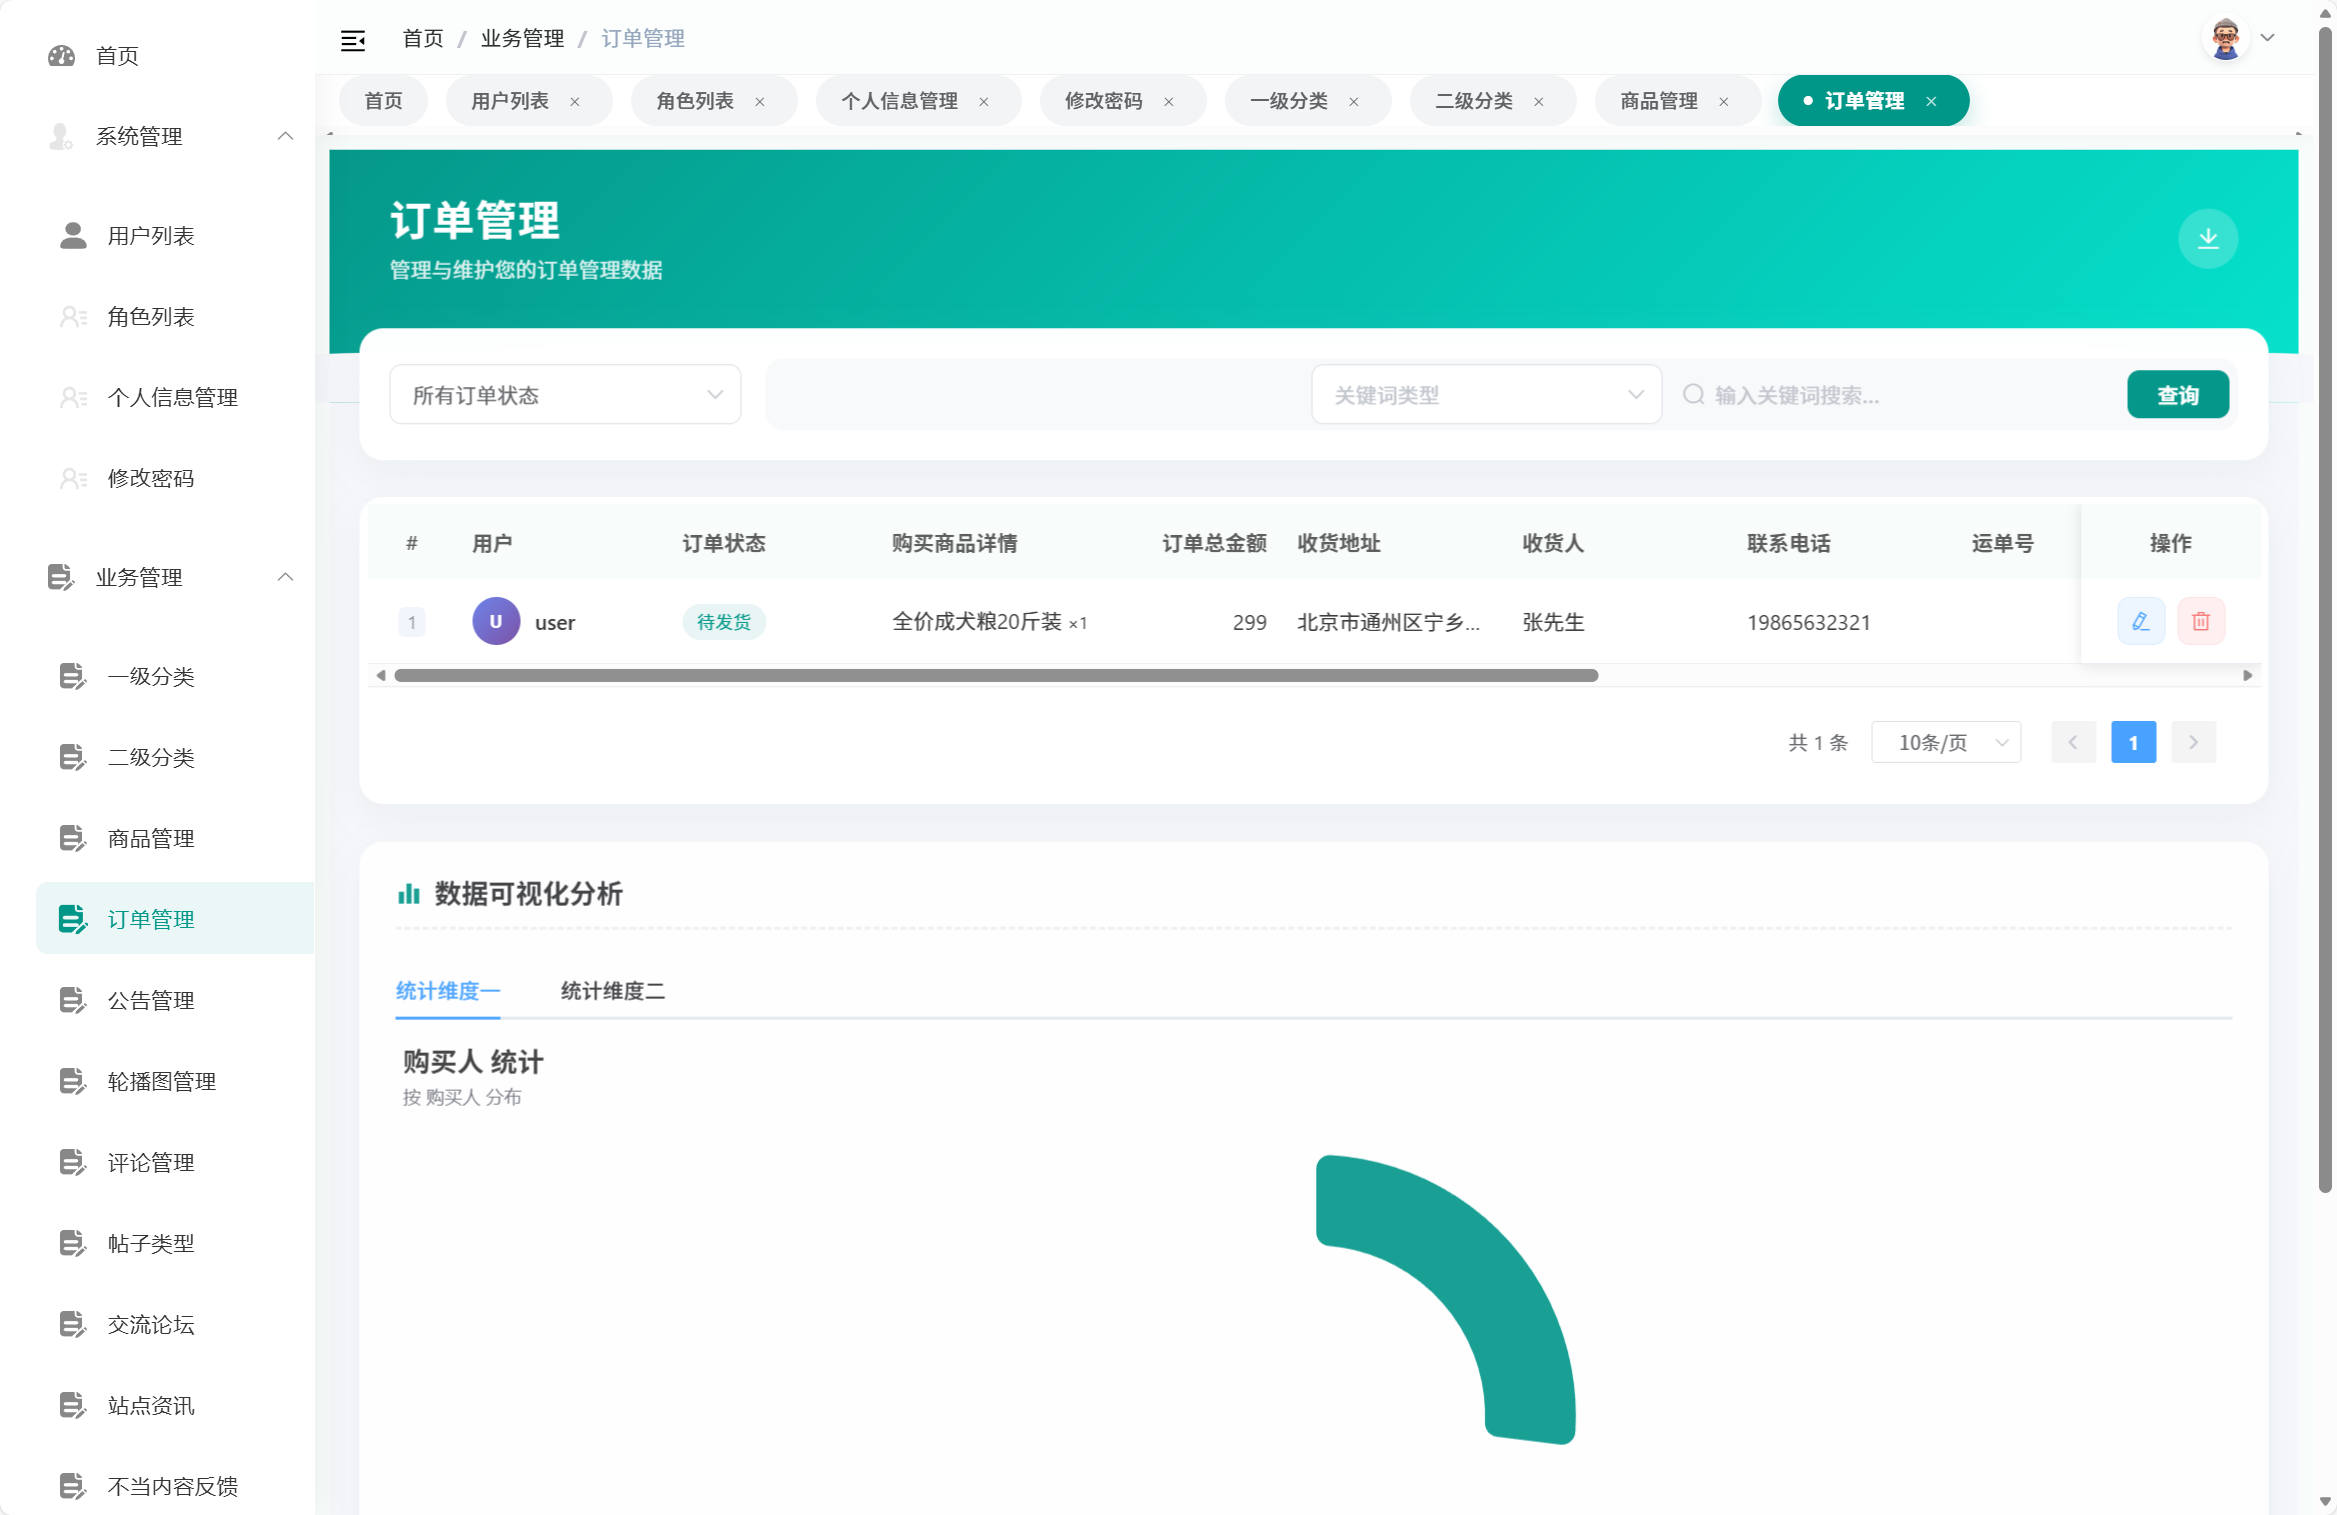
Task: Close the 修改密码 tab
Action: pos(1168,101)
